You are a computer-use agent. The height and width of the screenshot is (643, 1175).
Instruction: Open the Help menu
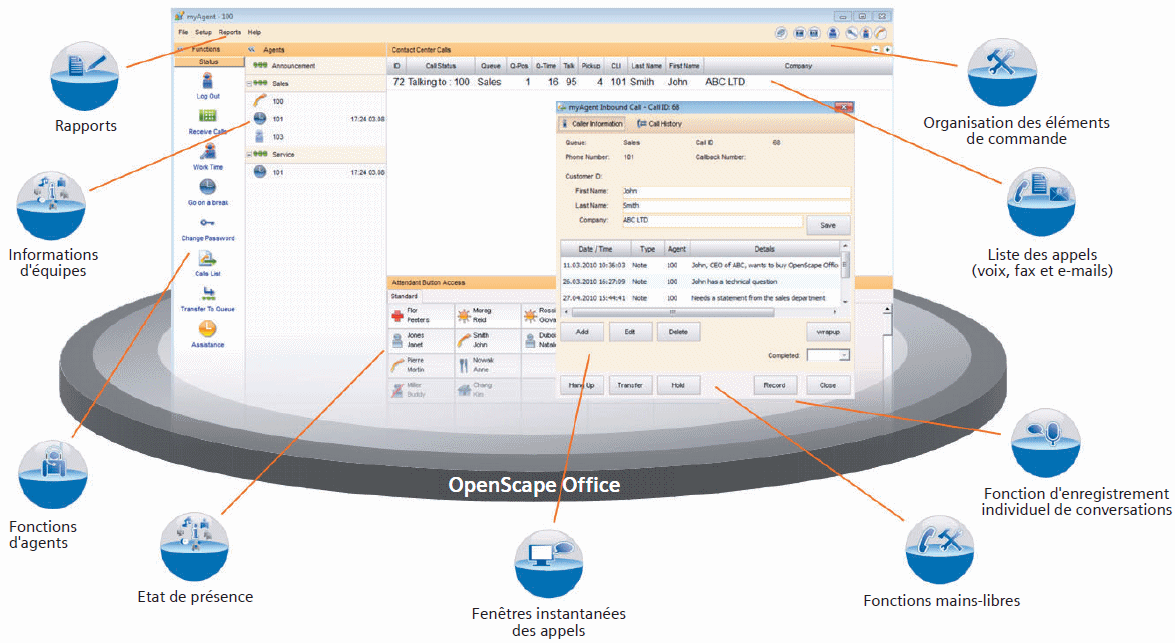255,32
